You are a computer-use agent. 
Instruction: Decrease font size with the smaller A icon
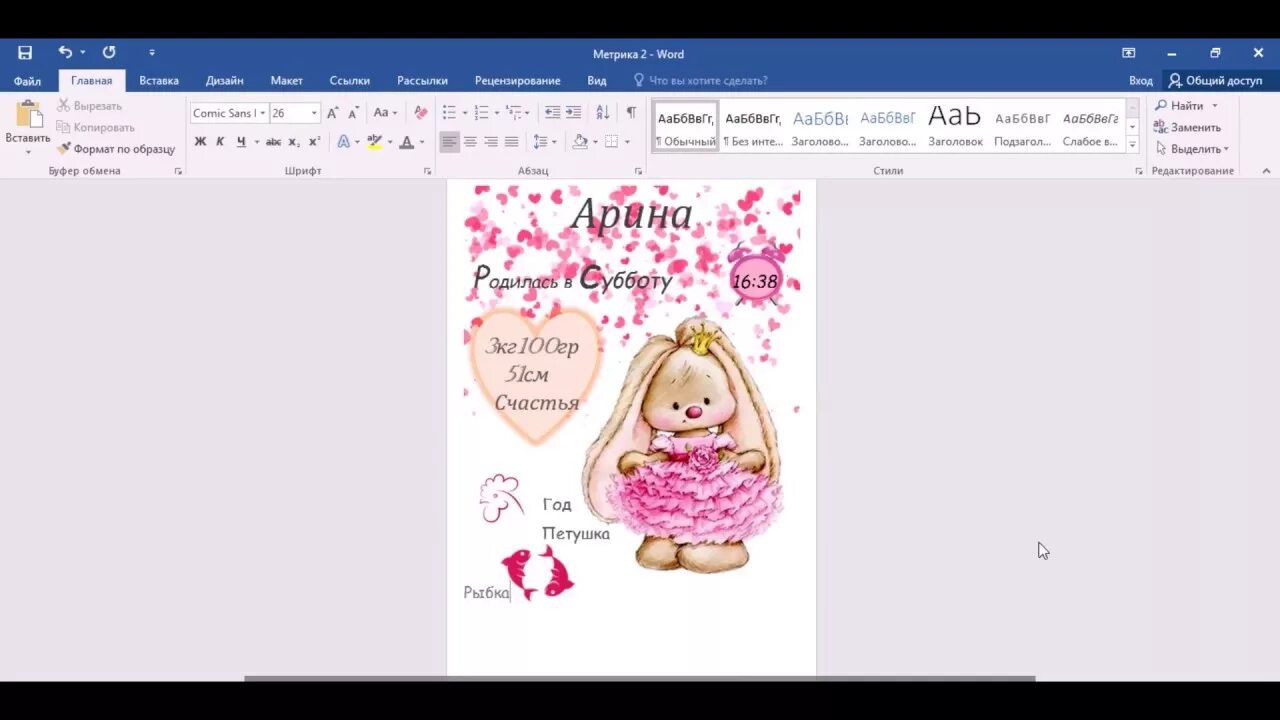(x=353, y=113)
